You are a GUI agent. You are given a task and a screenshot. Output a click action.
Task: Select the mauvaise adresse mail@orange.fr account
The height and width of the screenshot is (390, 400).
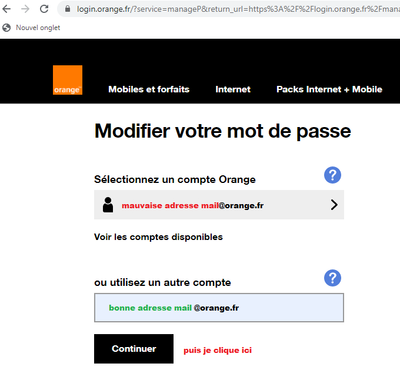point(219,205)
